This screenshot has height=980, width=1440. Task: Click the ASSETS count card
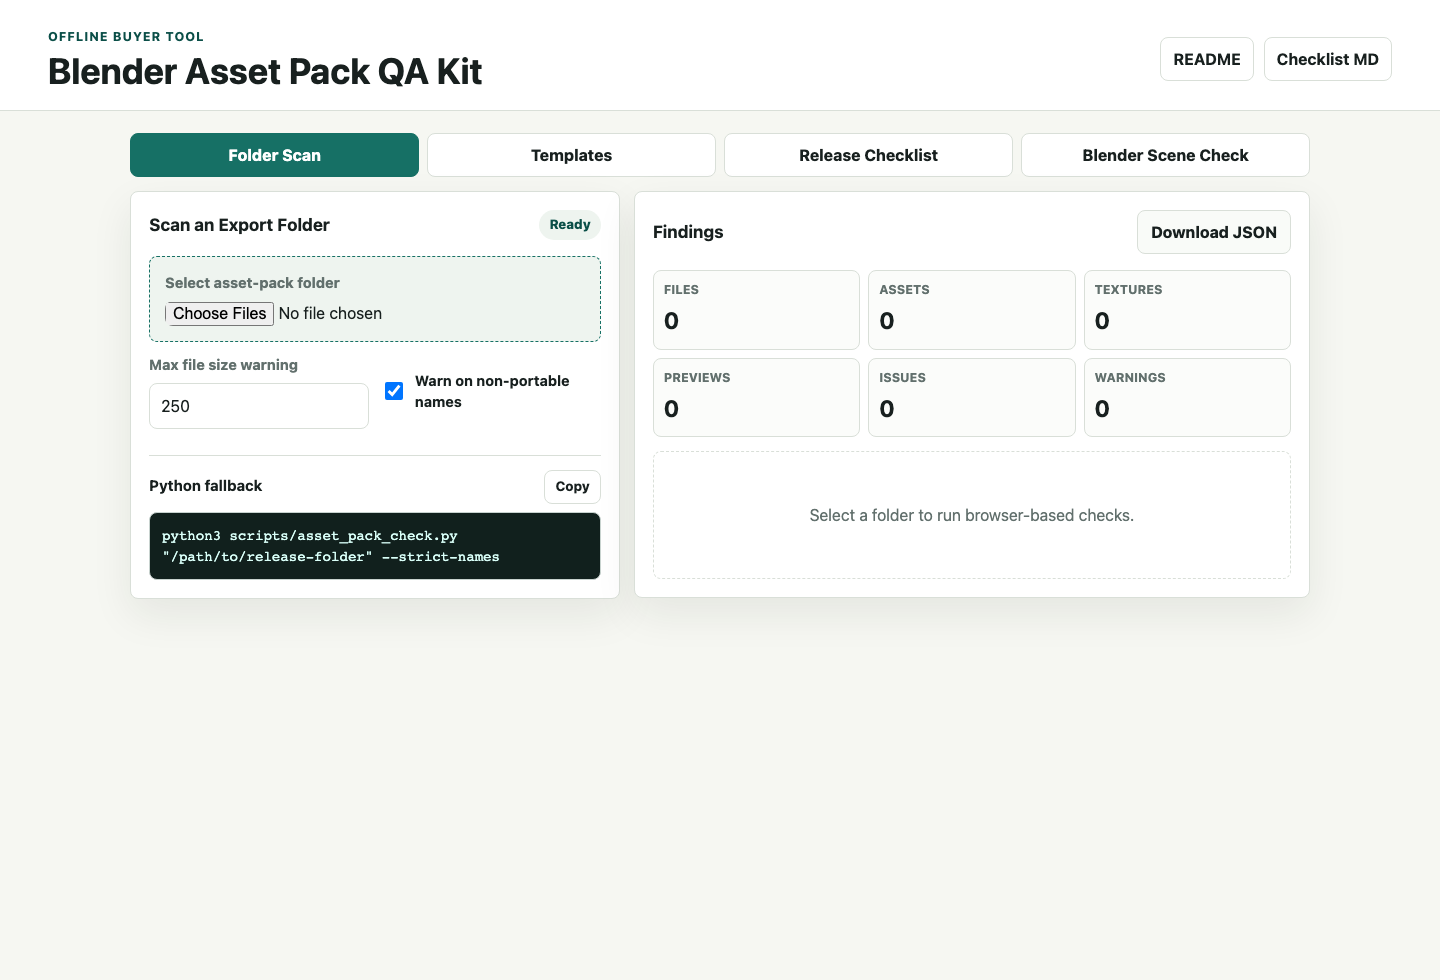[x=972, y=310]
